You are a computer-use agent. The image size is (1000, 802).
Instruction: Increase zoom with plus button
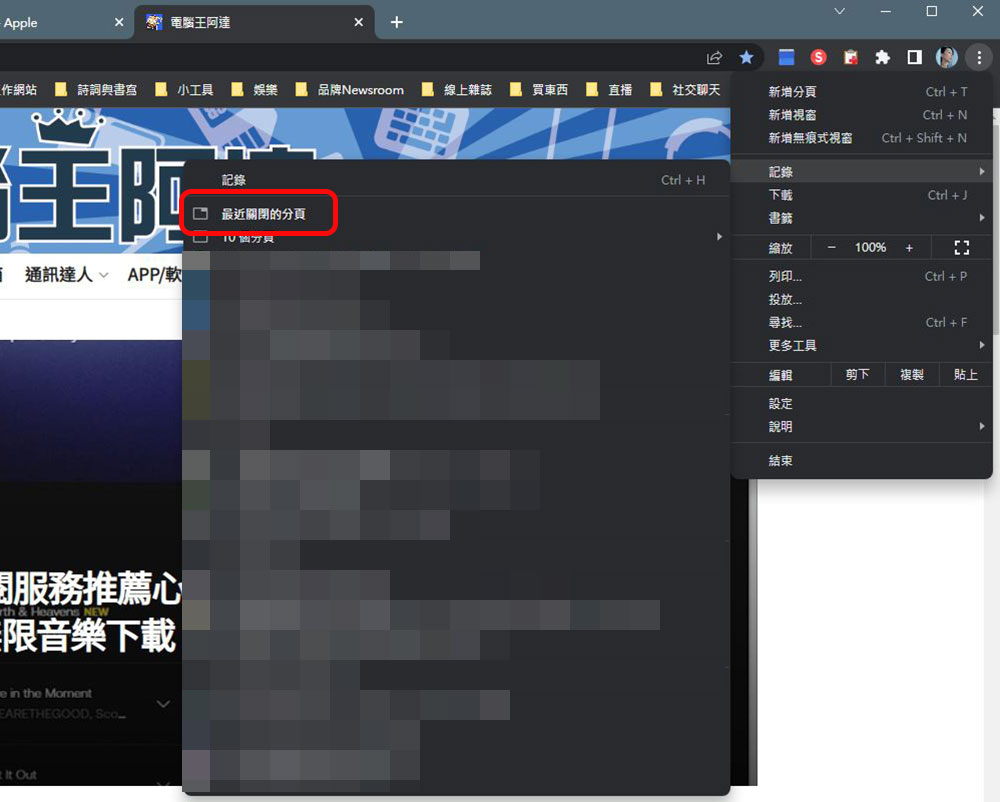(909, 247)
